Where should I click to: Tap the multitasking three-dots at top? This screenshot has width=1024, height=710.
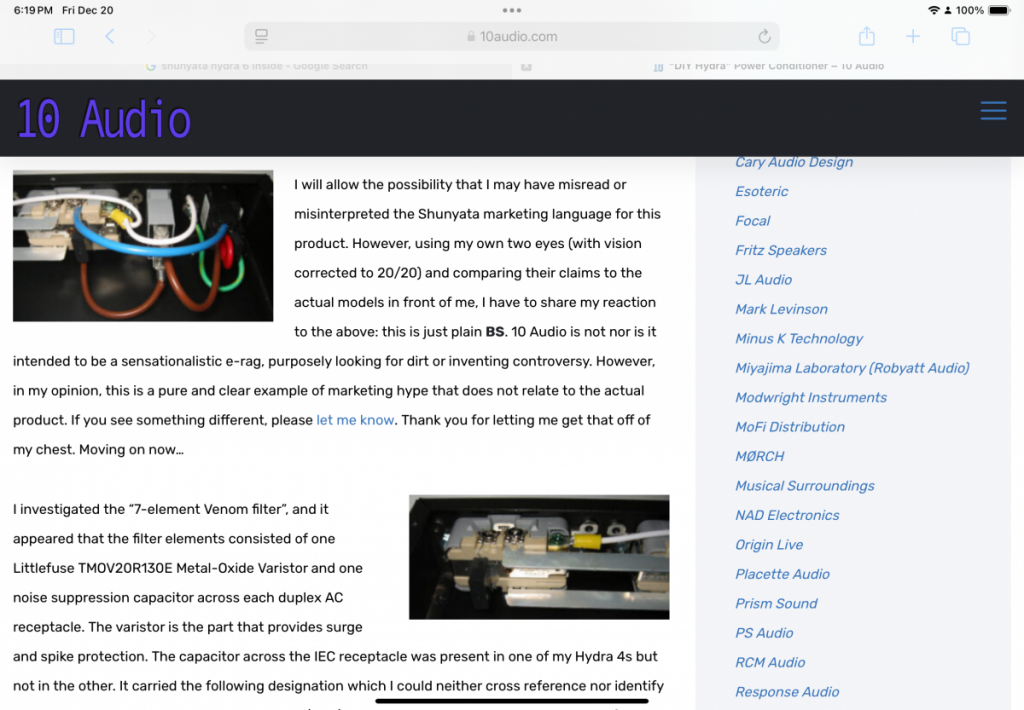(512, 10)
